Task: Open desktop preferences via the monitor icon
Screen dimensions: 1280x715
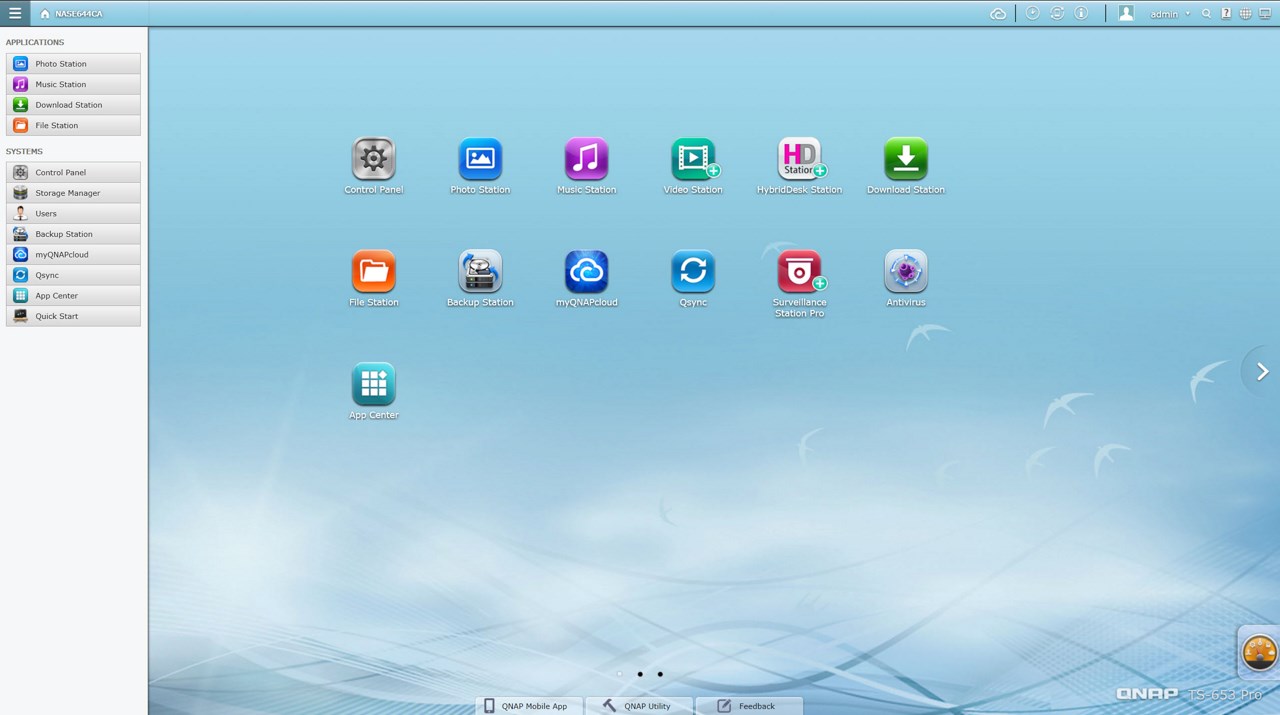Action: pos(1265,14)
